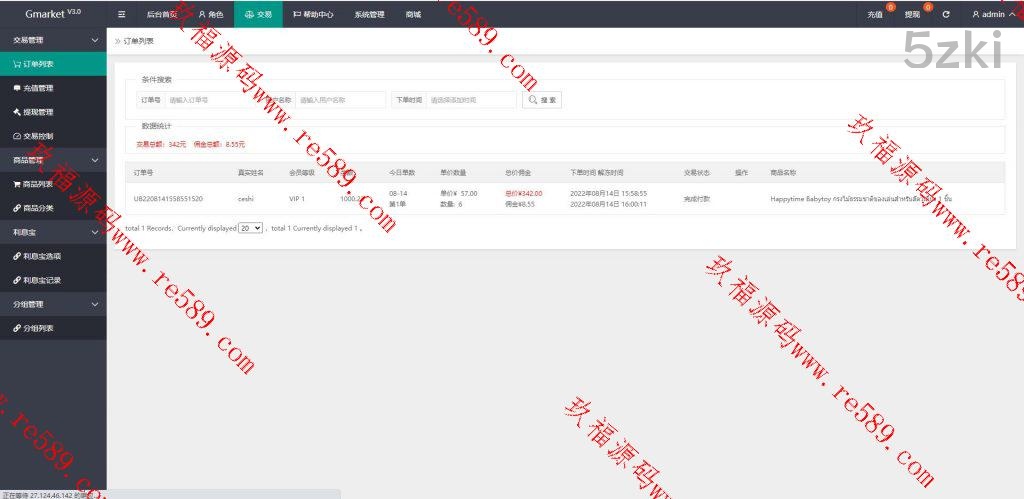This screenshot has height=499, width=1024.
Task: Click the refresh icon in top bar
Action: pos(945,14)
